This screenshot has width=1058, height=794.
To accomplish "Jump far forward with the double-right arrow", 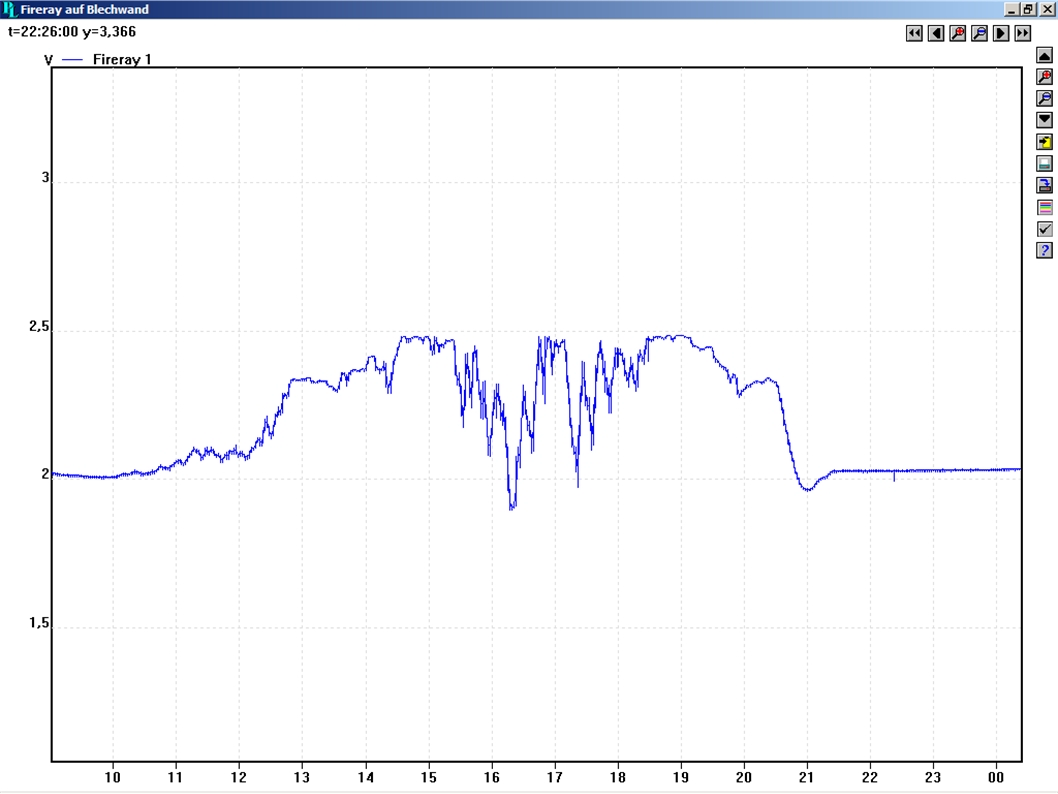I will (1022, 34).
